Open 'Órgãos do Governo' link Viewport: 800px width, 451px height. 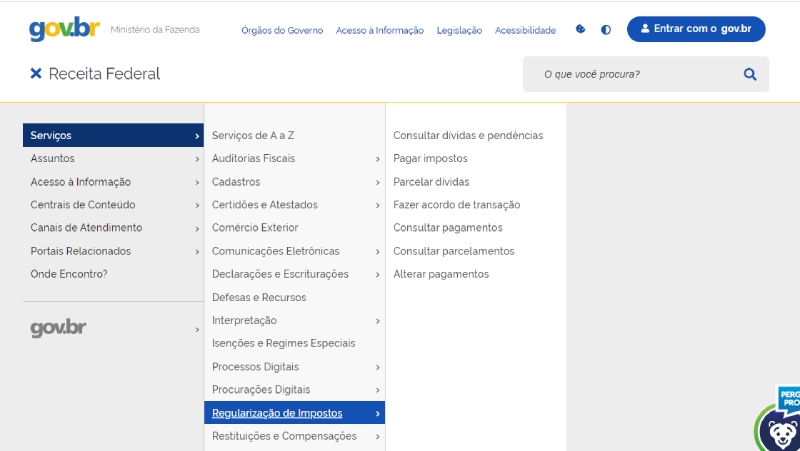pyautogui.click(x=282, y=30)
